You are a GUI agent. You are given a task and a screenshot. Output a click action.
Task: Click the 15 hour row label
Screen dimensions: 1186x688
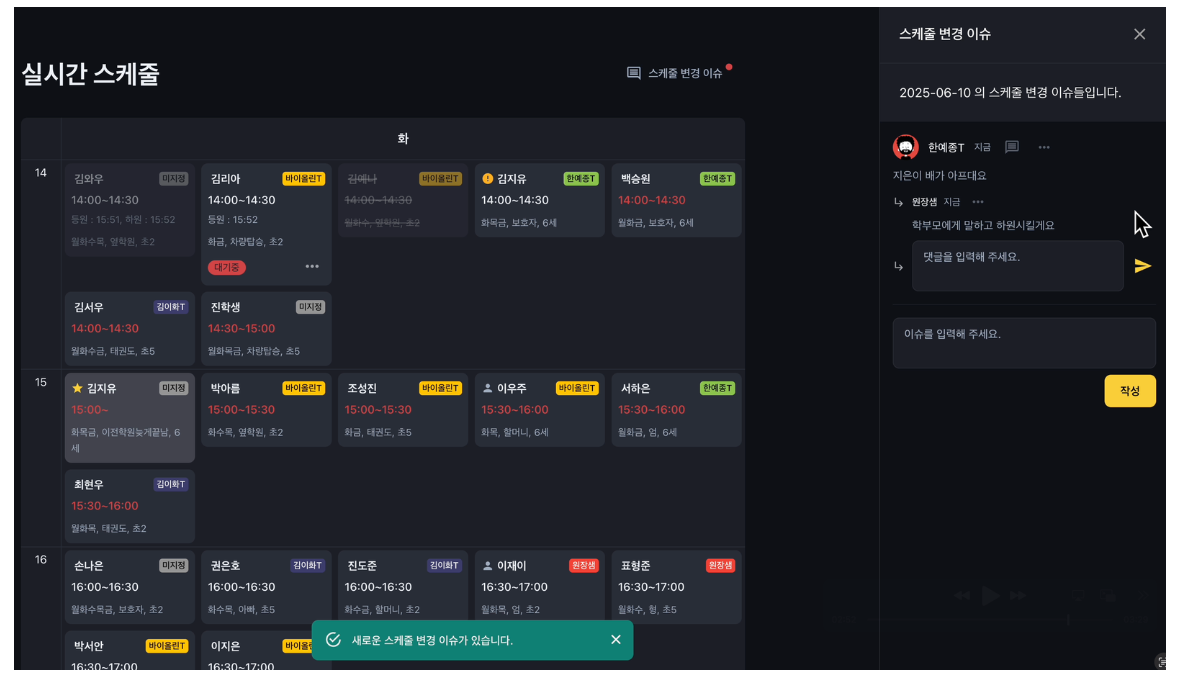[41, 383]
